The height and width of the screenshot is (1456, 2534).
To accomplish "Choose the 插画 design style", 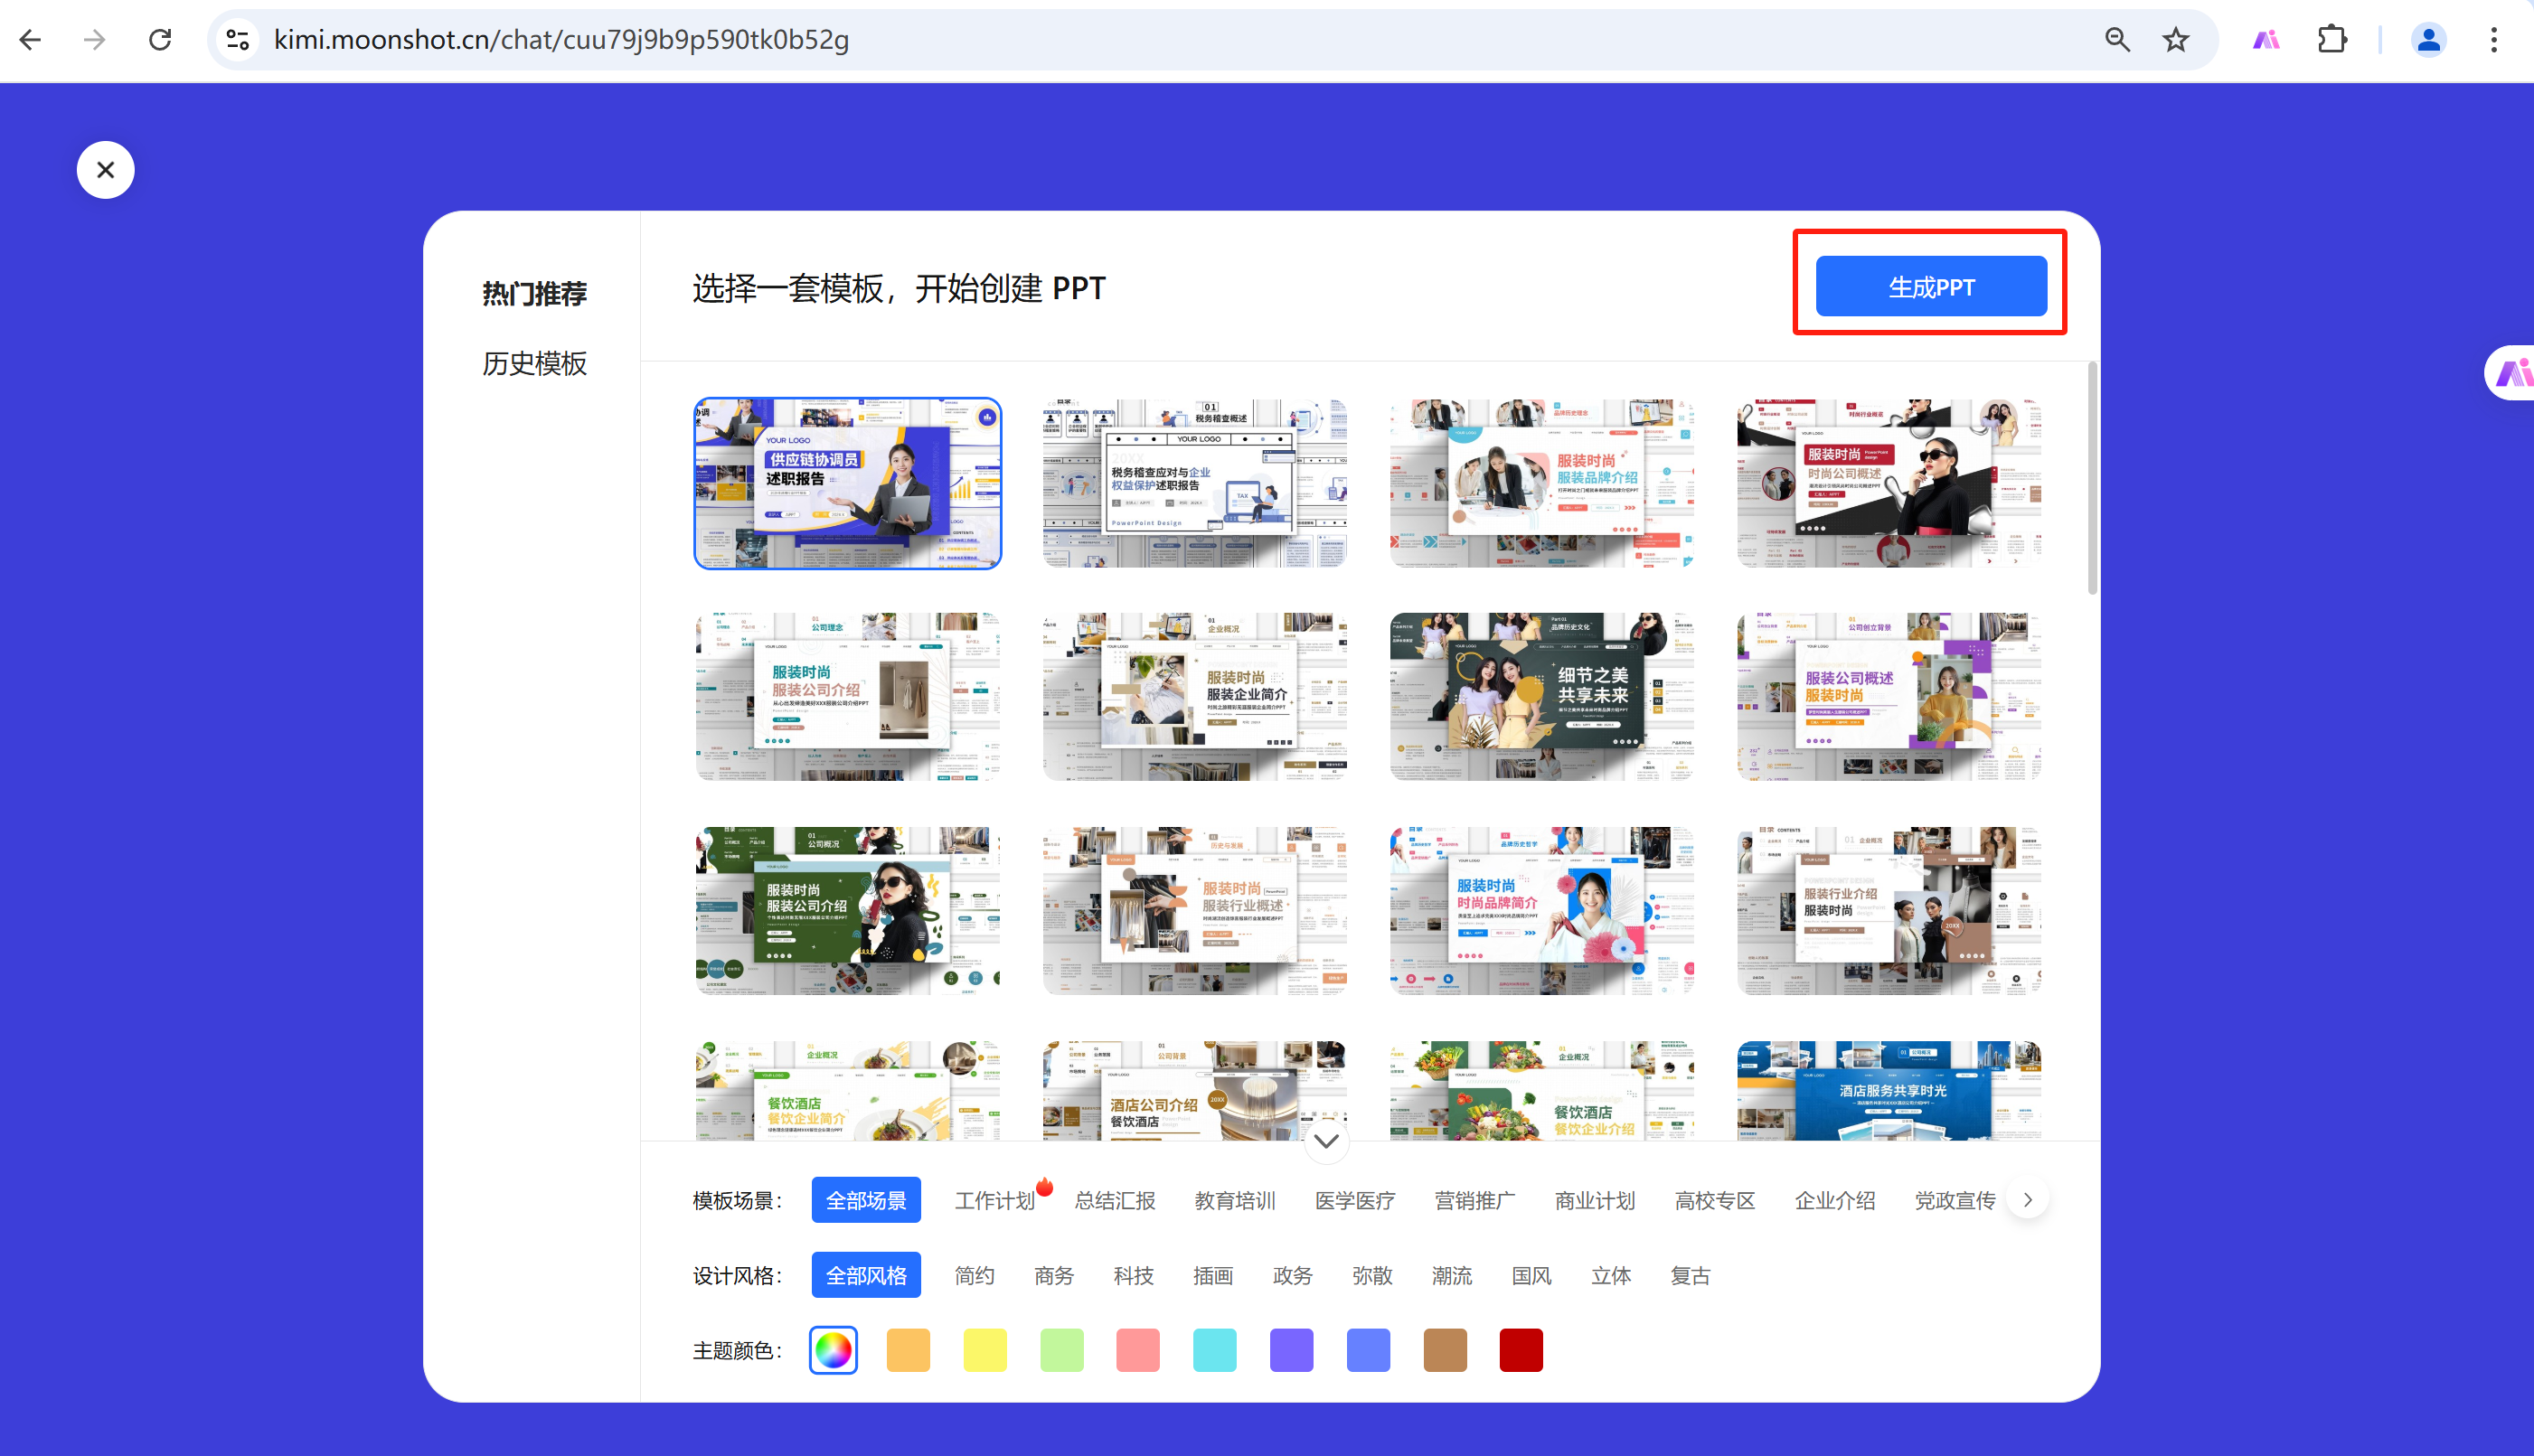I will pyautogui.click(x=1213, y=1275).
